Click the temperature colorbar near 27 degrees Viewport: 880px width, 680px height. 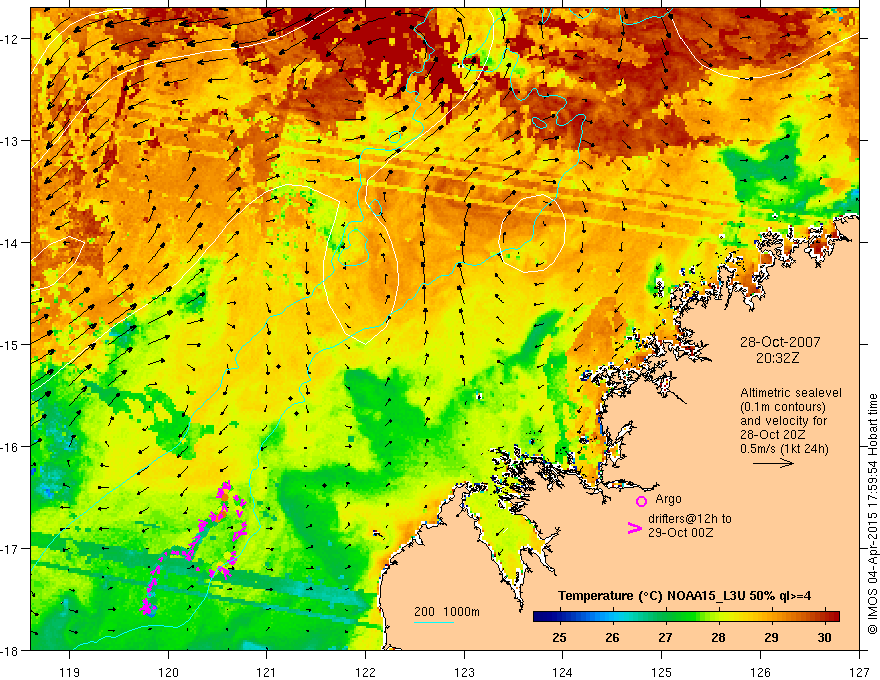pyautogui.click(x=665, y=616)
